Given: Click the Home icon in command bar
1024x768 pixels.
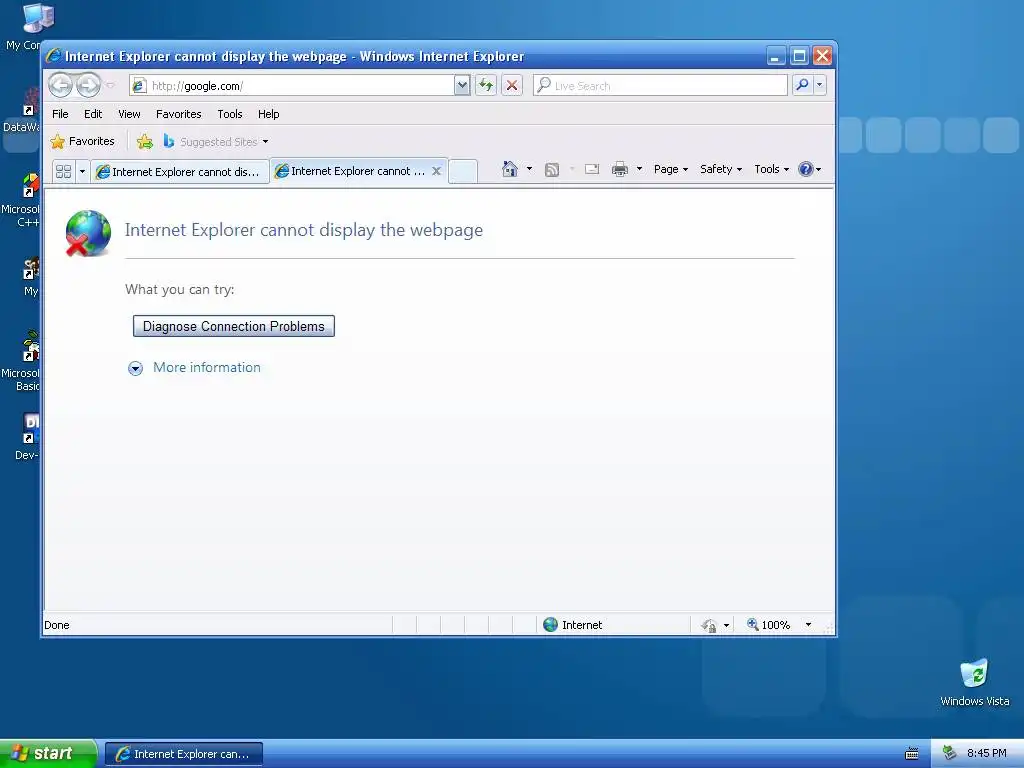Looking at the screenshot, I should coord(509,169).
